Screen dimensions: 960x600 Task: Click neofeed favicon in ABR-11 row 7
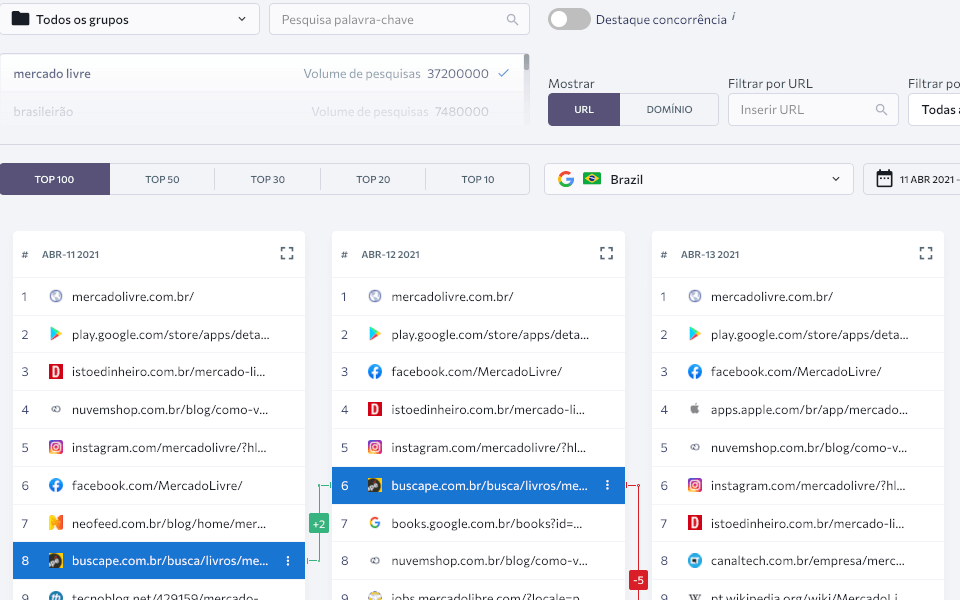point(56,523)
